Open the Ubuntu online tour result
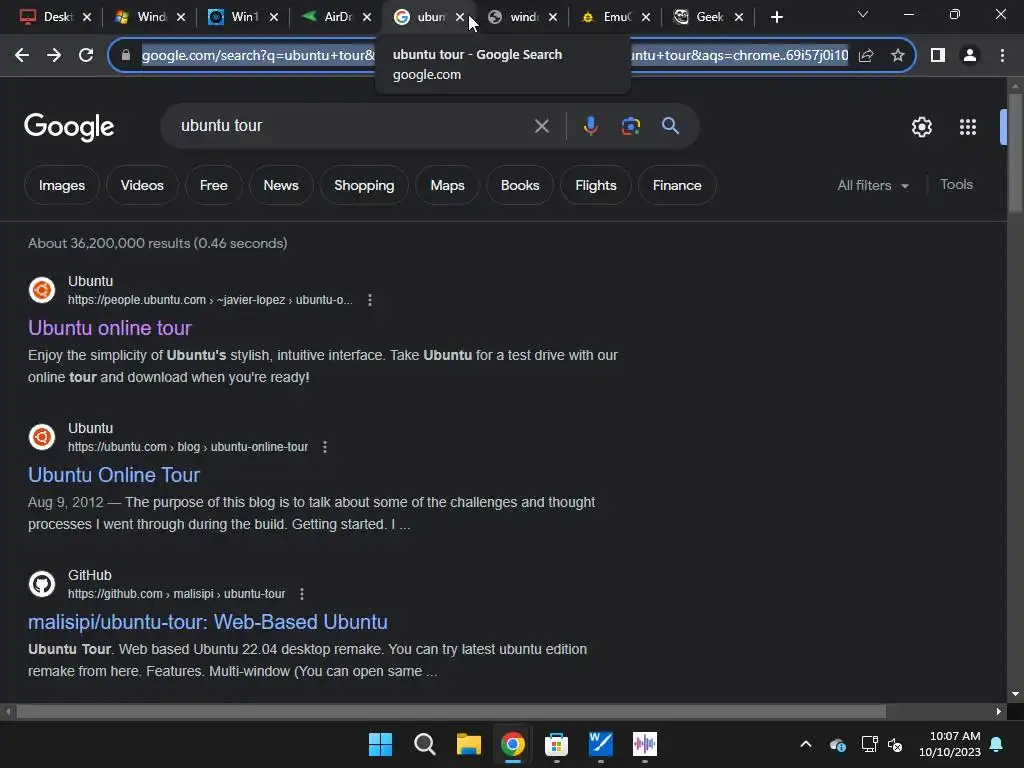This screenshot has height=768, width=1024. pos(110,328)
